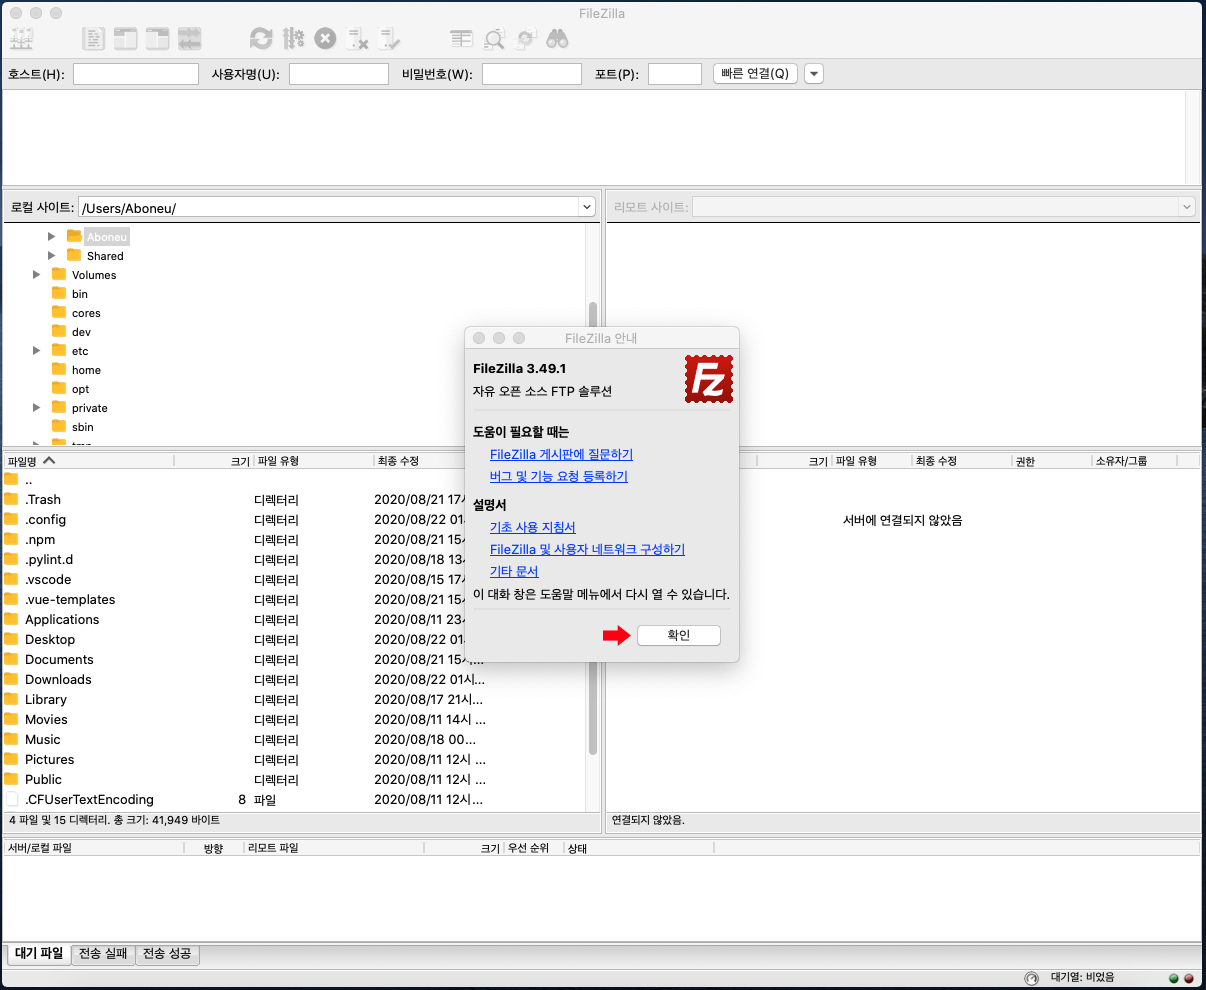
Task: Open the local site path dropdown
Action: [x=587, y=207]
